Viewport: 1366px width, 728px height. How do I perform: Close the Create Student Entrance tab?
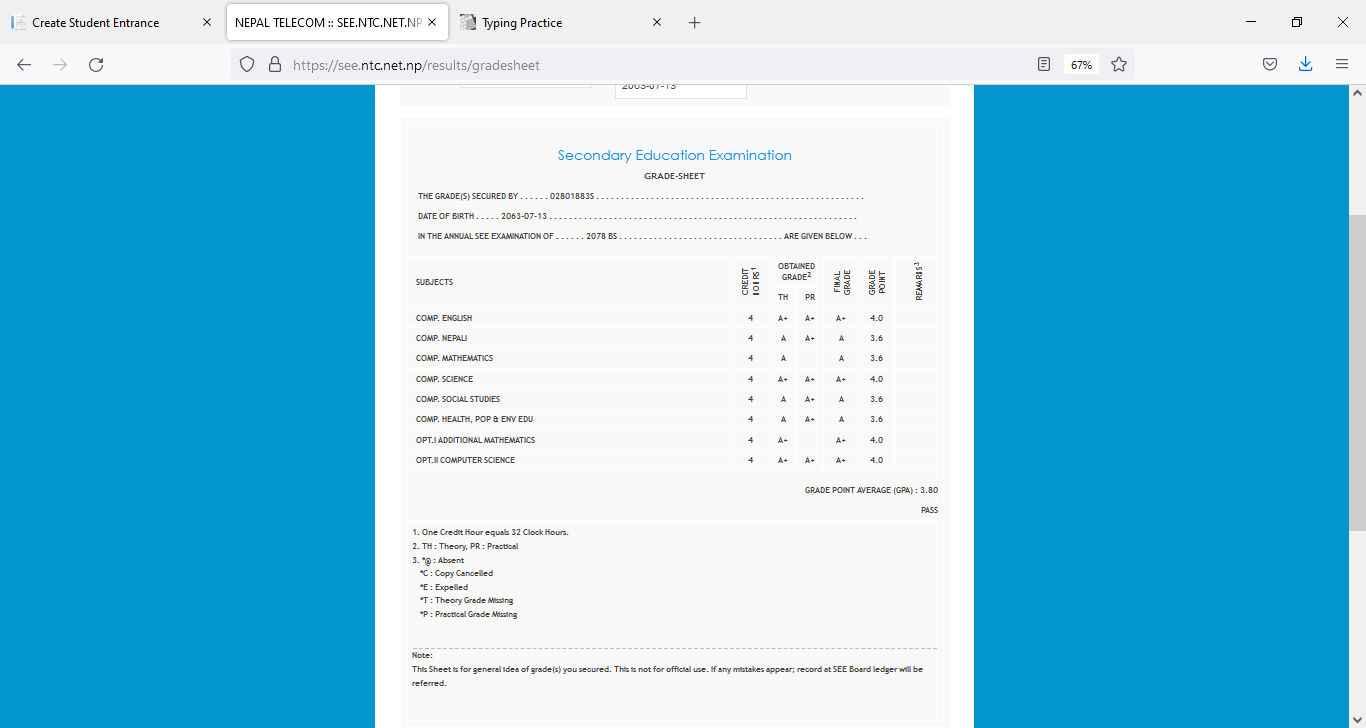click(207, 23)
